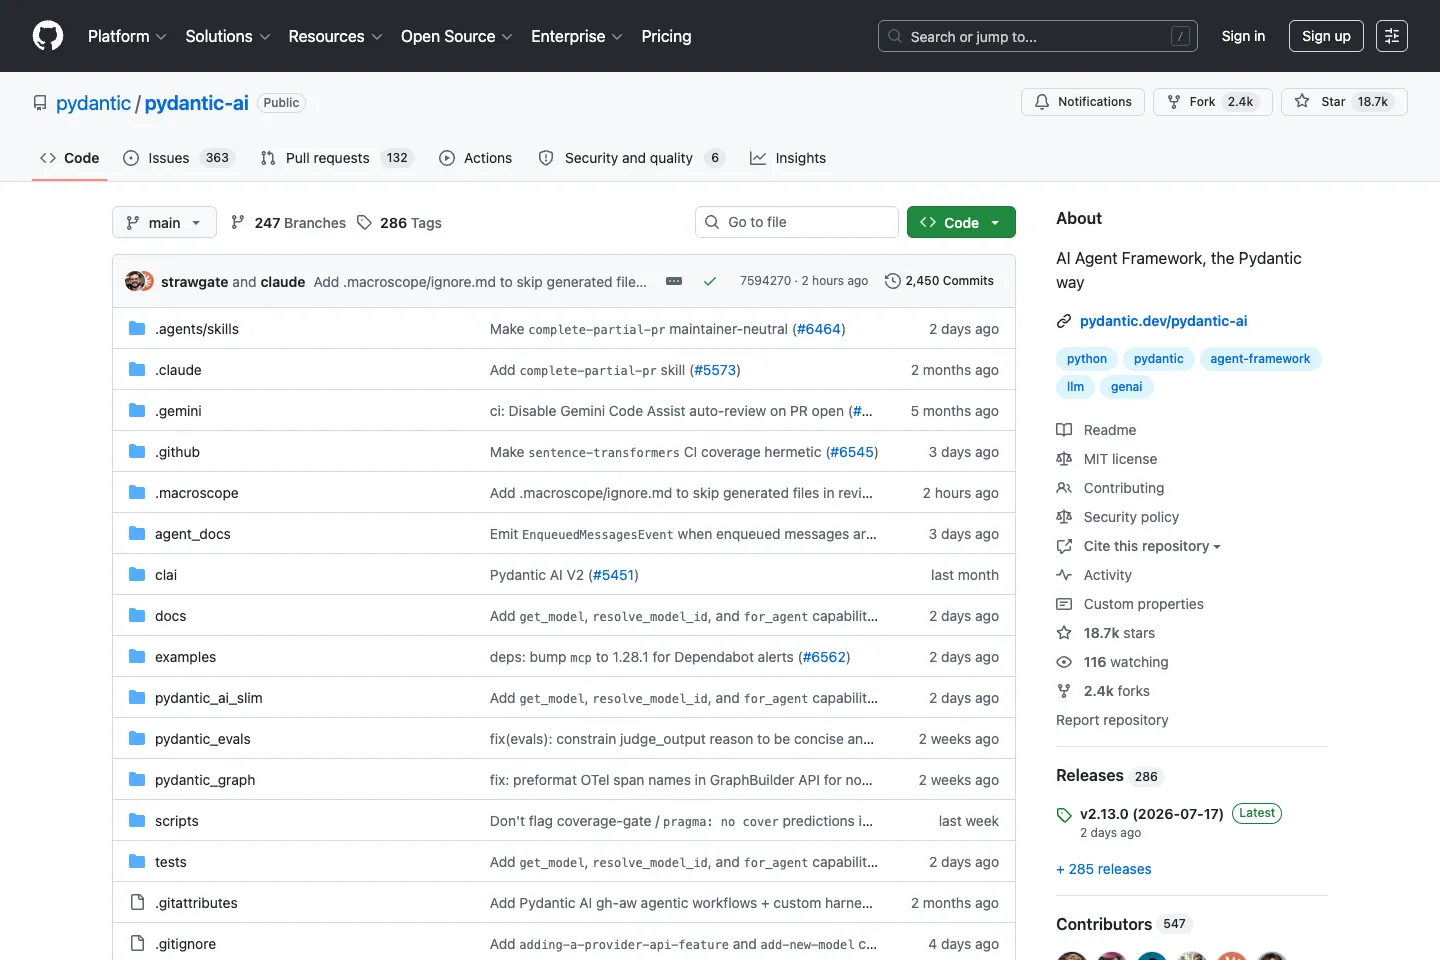The image size is (1440, 960).
Task: Click the Go to file input
Action: (796, 222)
